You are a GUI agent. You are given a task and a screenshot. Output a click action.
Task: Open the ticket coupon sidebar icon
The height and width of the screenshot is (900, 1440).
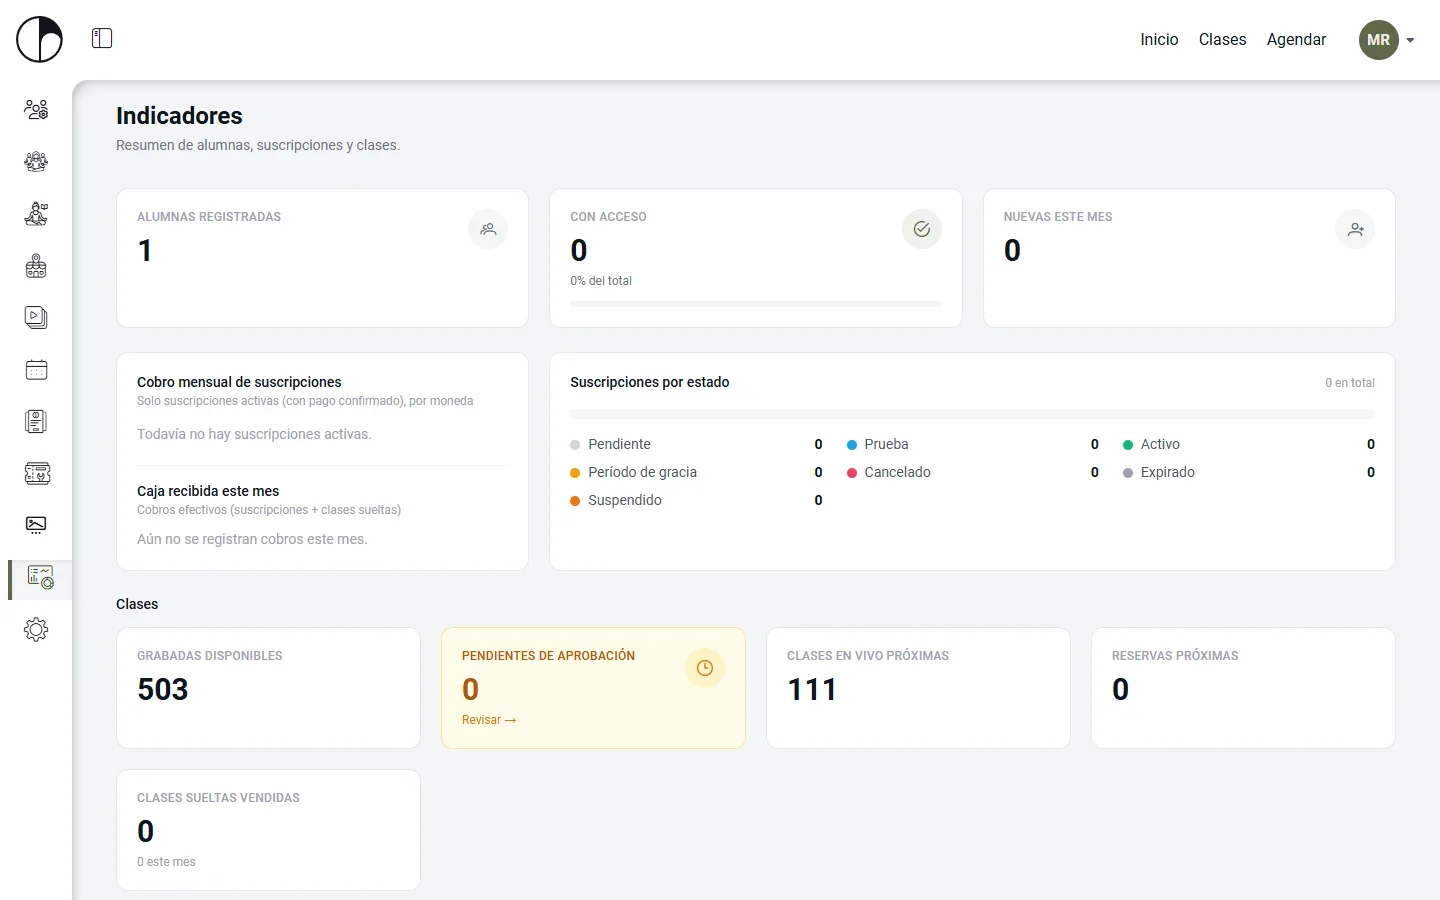(x=36, y=474)
